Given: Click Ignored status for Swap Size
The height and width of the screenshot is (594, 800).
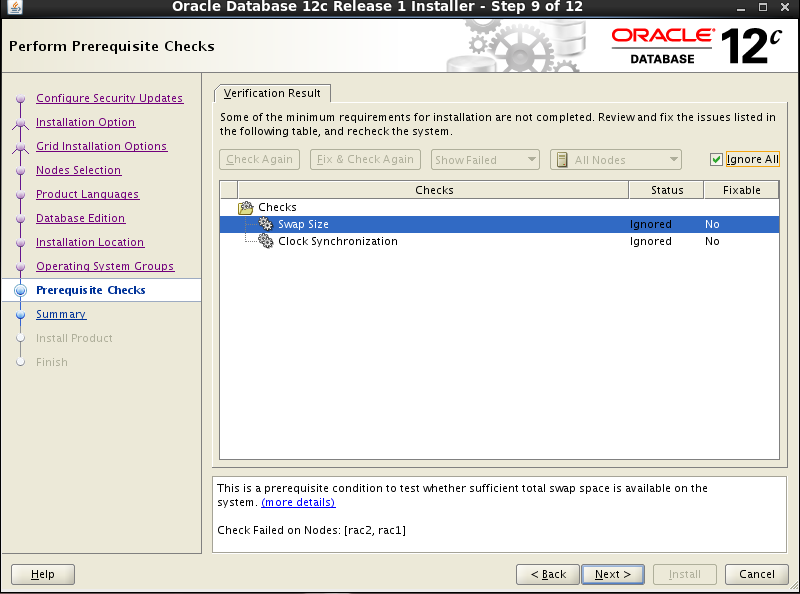Looking at the screenshot, I should tap(651, 224).
